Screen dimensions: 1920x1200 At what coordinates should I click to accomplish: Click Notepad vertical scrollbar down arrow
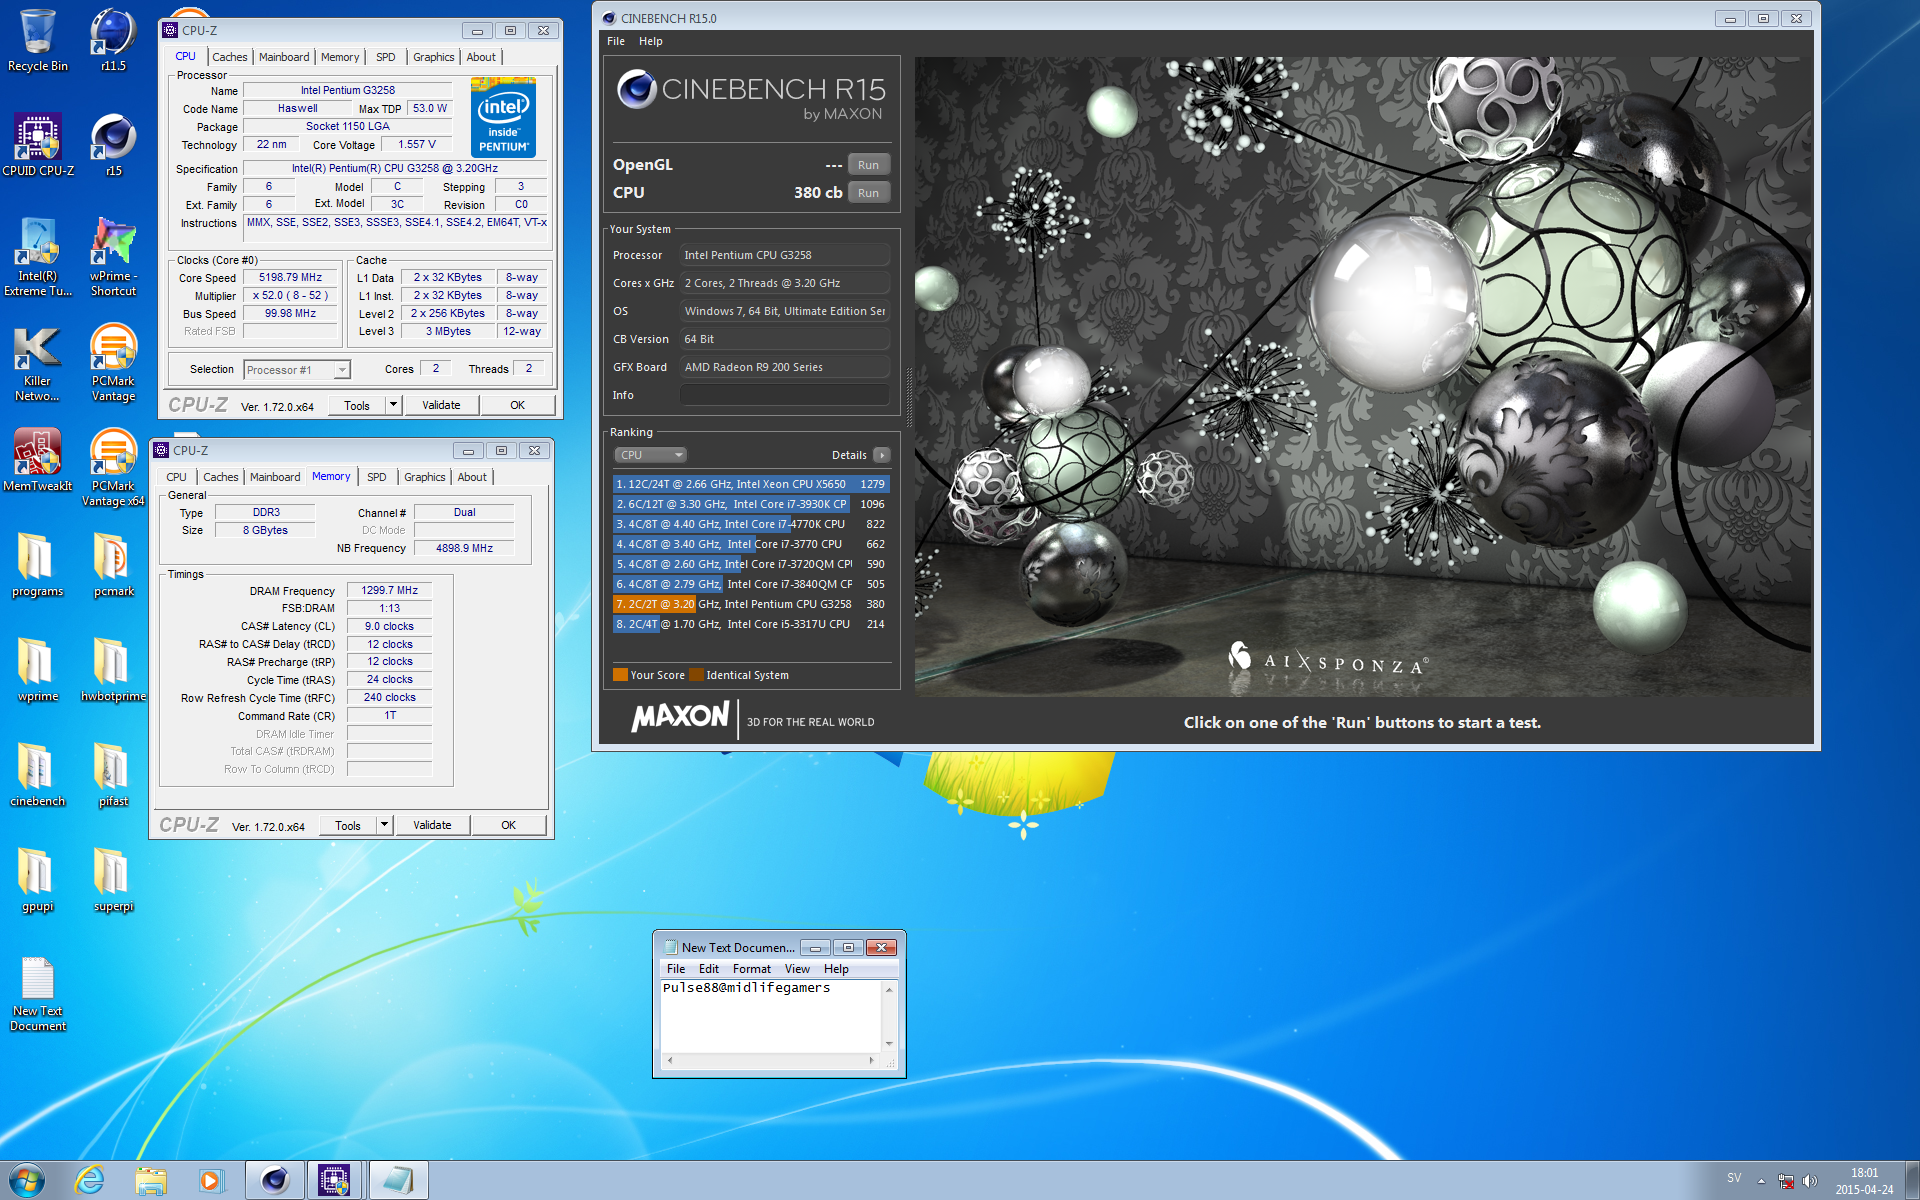click(889, 1044)
